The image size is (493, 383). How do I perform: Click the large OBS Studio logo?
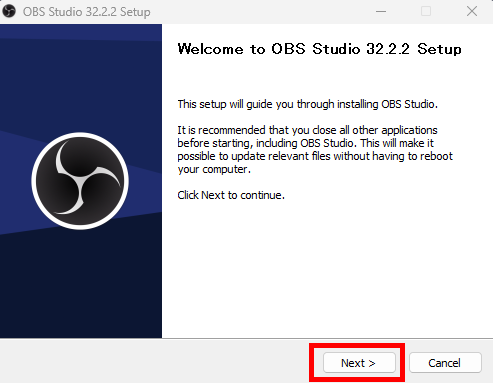(x=80, y=181)
